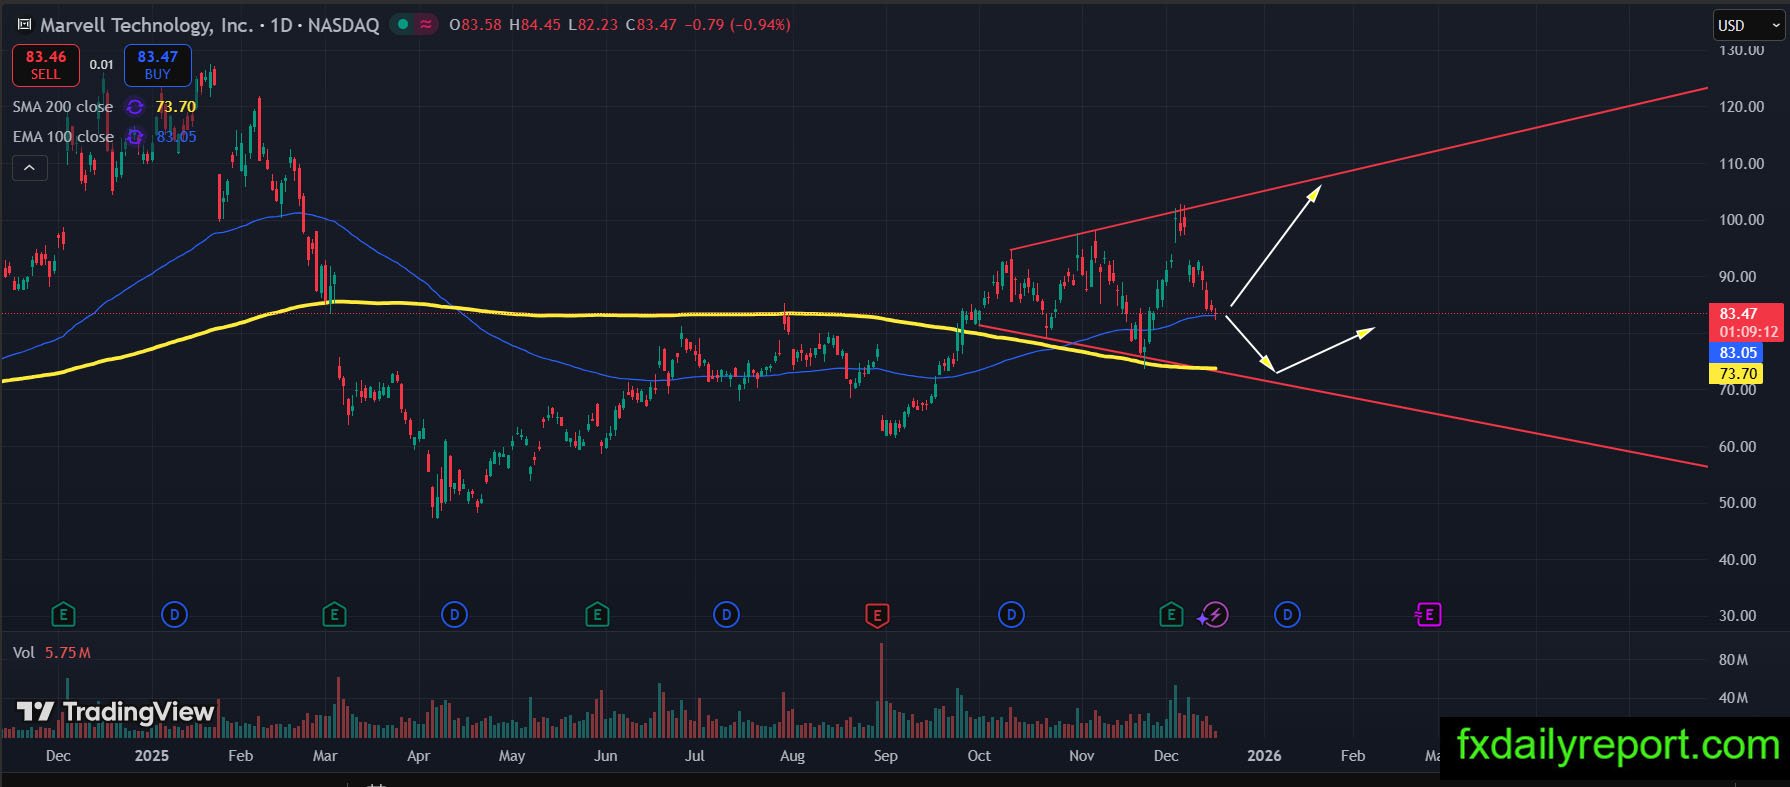Click the symbol icon beside Marvell Technology title
This screenshot has width=1790, height=787.
click(24, 25)
